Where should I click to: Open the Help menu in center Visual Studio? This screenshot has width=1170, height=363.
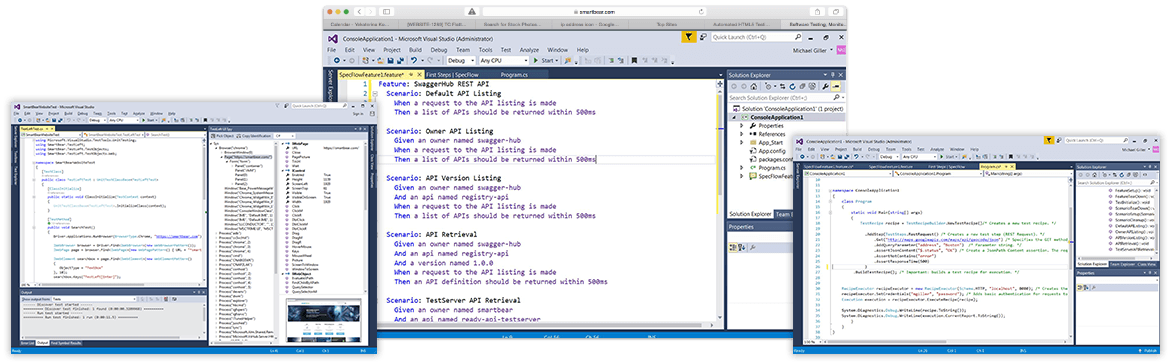coord(583,50)
